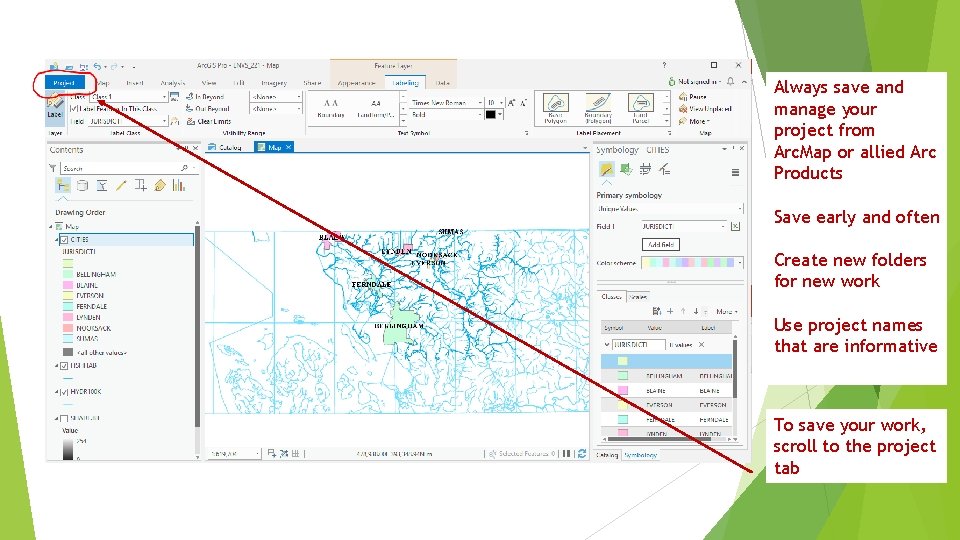Open Primary symbology tab icon in Symbology pane

pos(606,170)
